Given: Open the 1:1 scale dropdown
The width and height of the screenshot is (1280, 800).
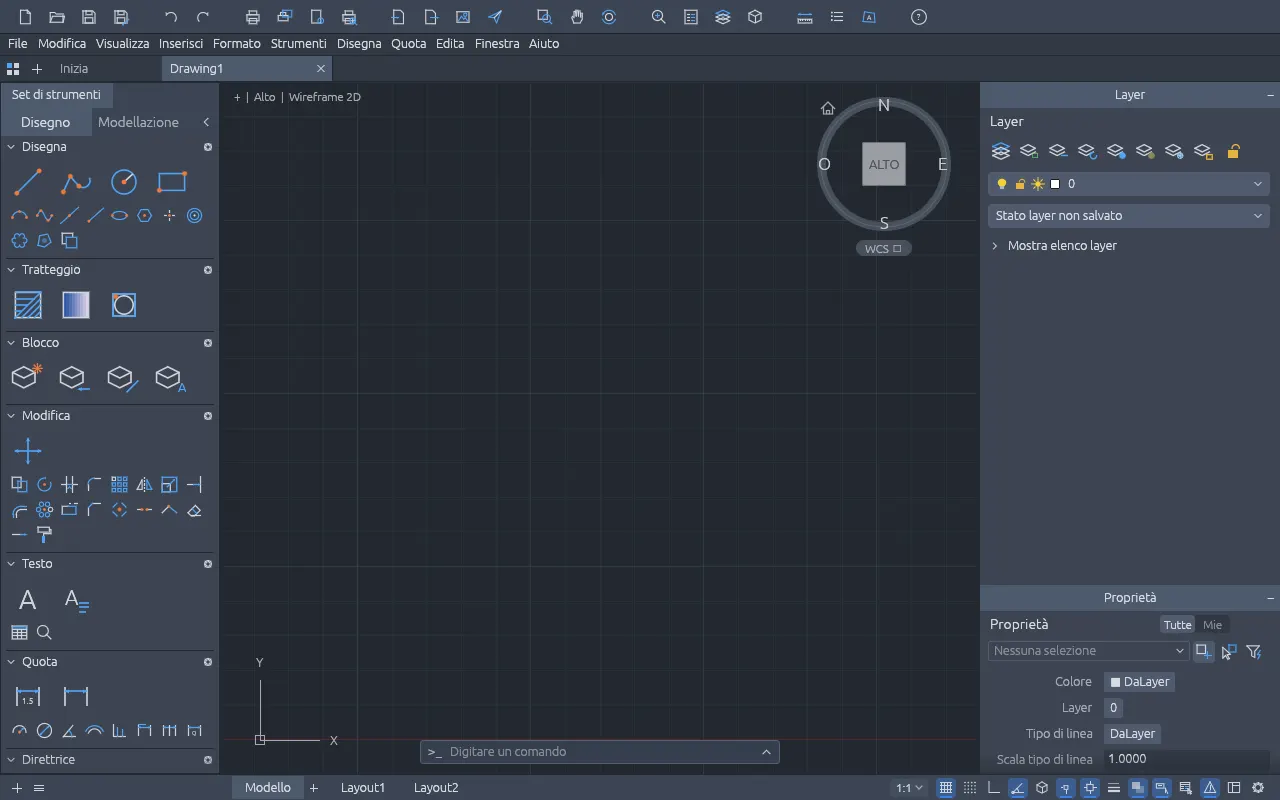Looking at the screenshot, I should (x=910, y=788).
